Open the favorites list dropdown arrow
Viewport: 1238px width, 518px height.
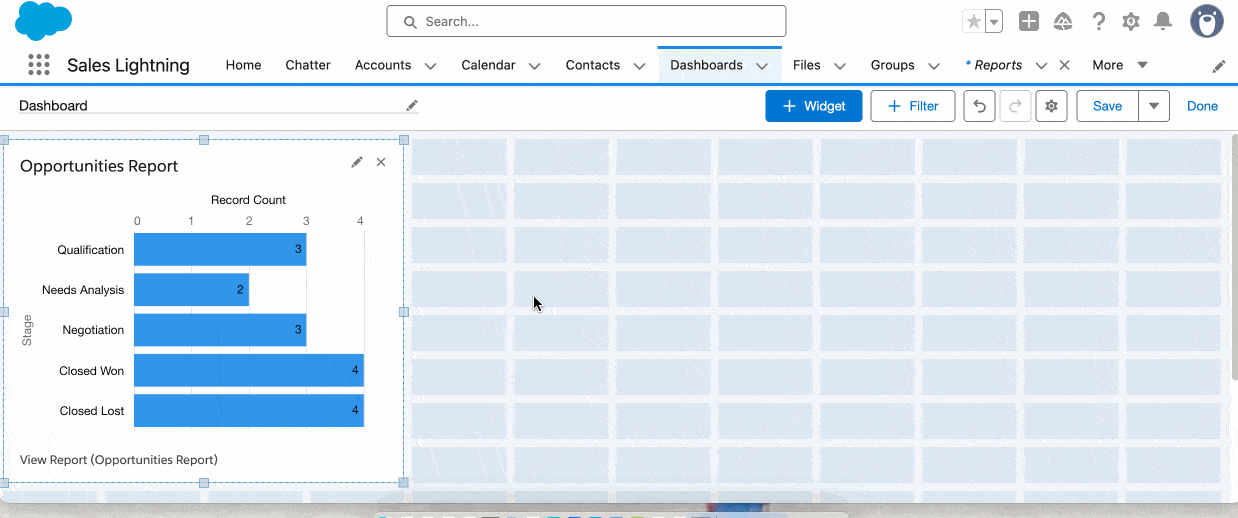(x=994, y=21)
